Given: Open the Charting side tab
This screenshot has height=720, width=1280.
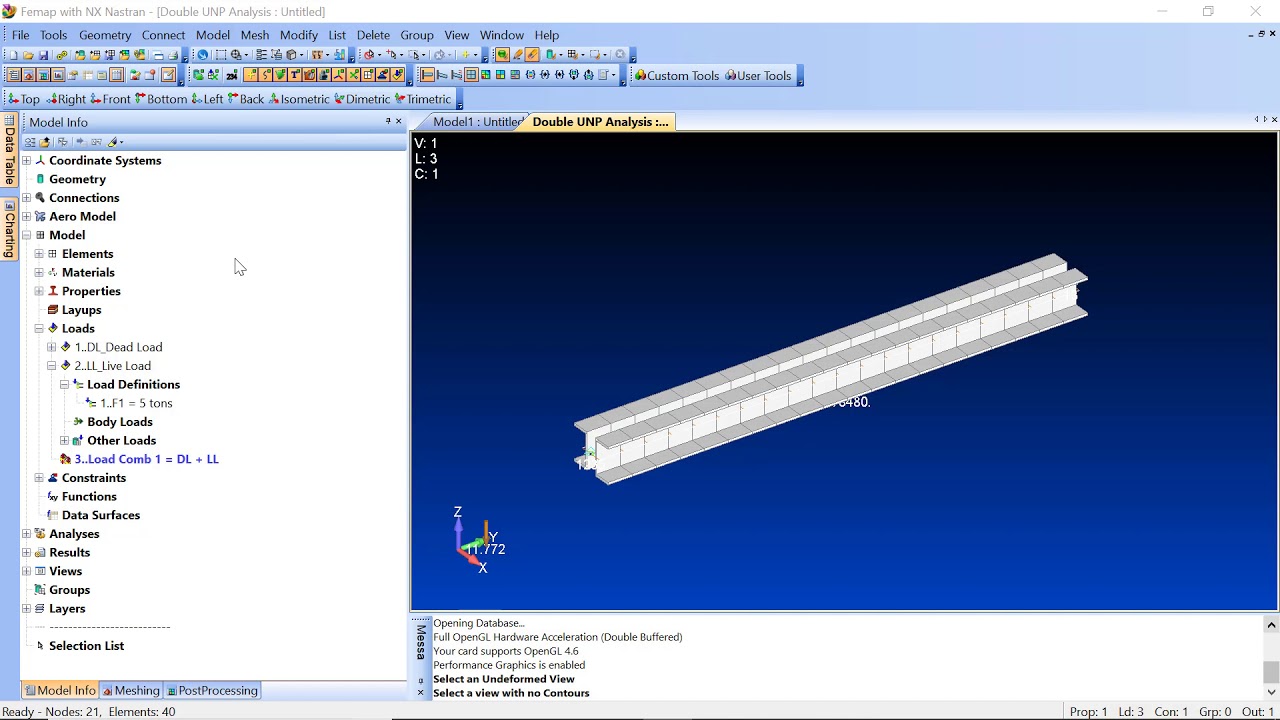Looking at the screenshot, I should point(10,230).
